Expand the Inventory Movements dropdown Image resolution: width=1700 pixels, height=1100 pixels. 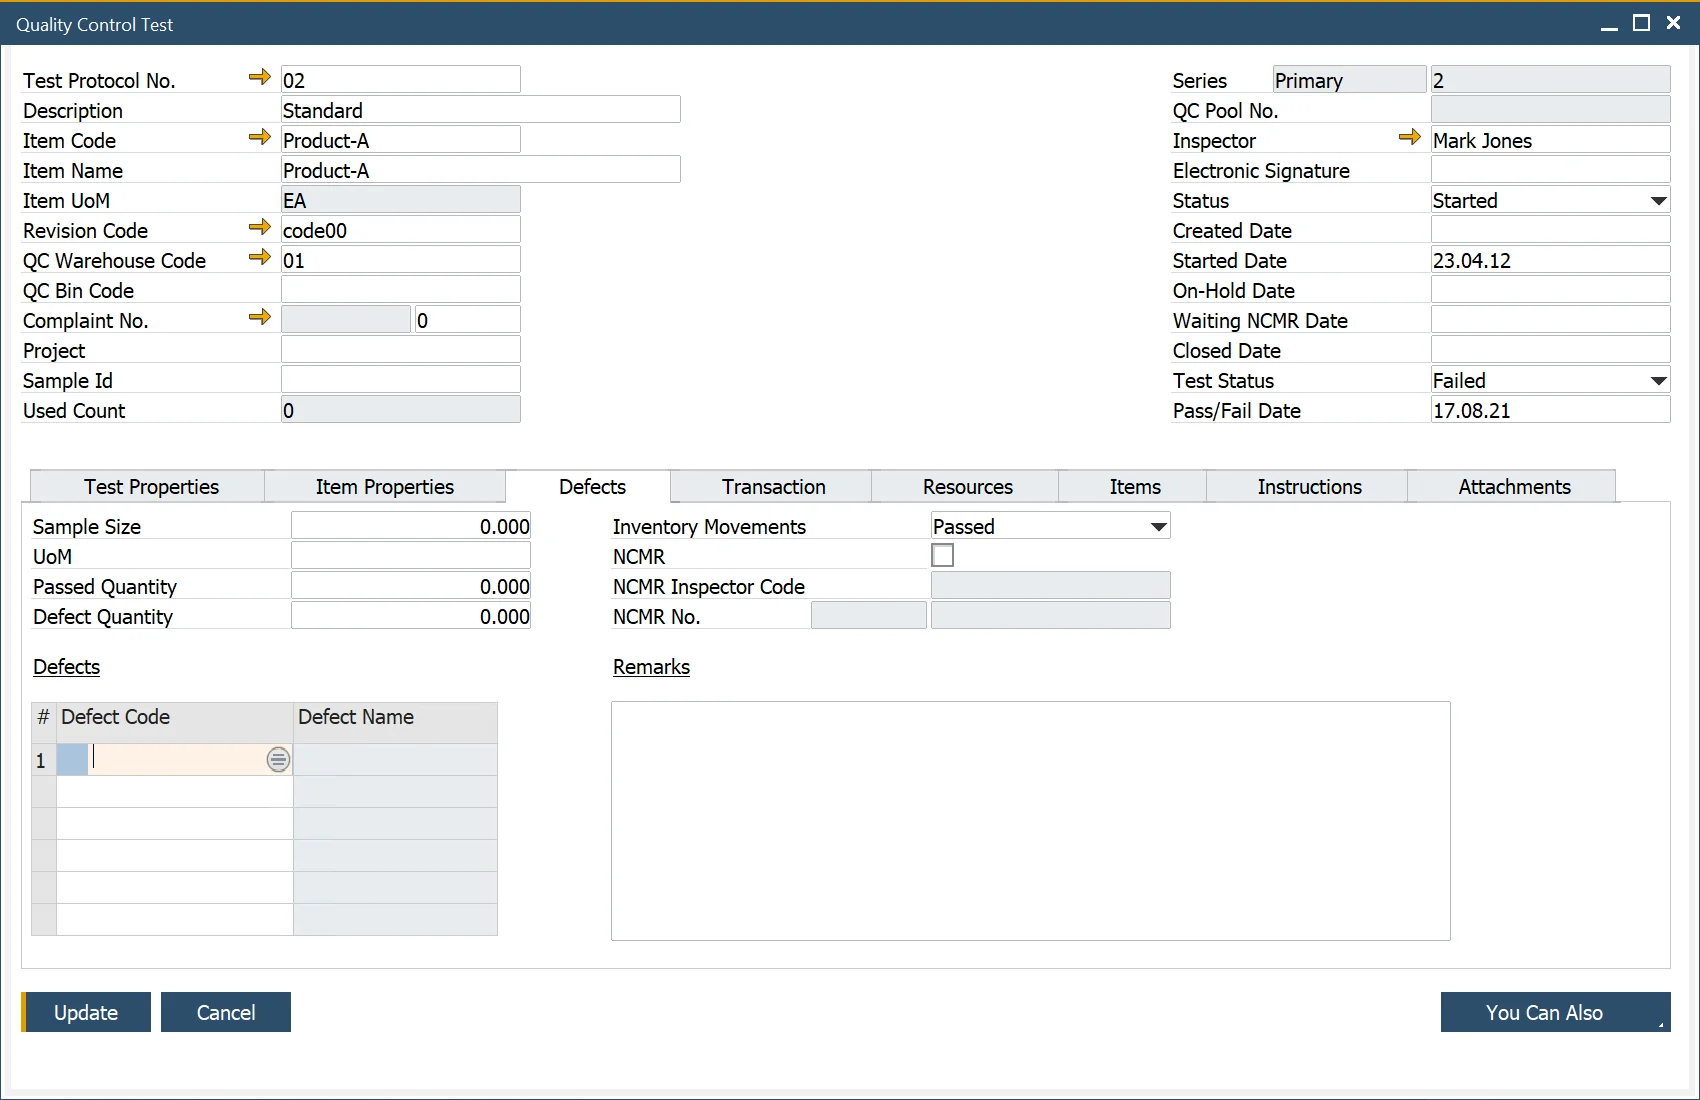click(x=1158, y=527)
